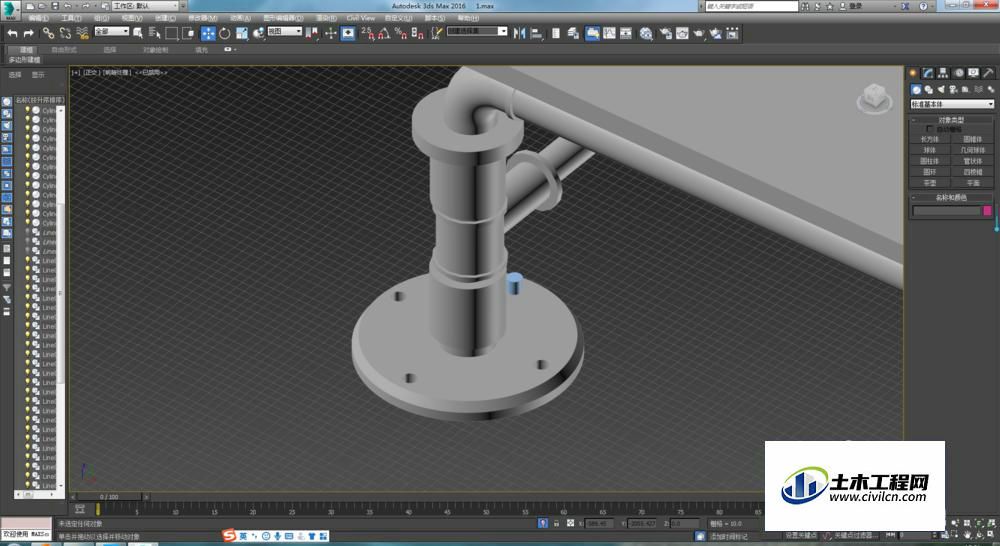The height and width of the screenshot is (546, 1000).
Task: Open the Select by Name dialog
Action: click(154, 33)
